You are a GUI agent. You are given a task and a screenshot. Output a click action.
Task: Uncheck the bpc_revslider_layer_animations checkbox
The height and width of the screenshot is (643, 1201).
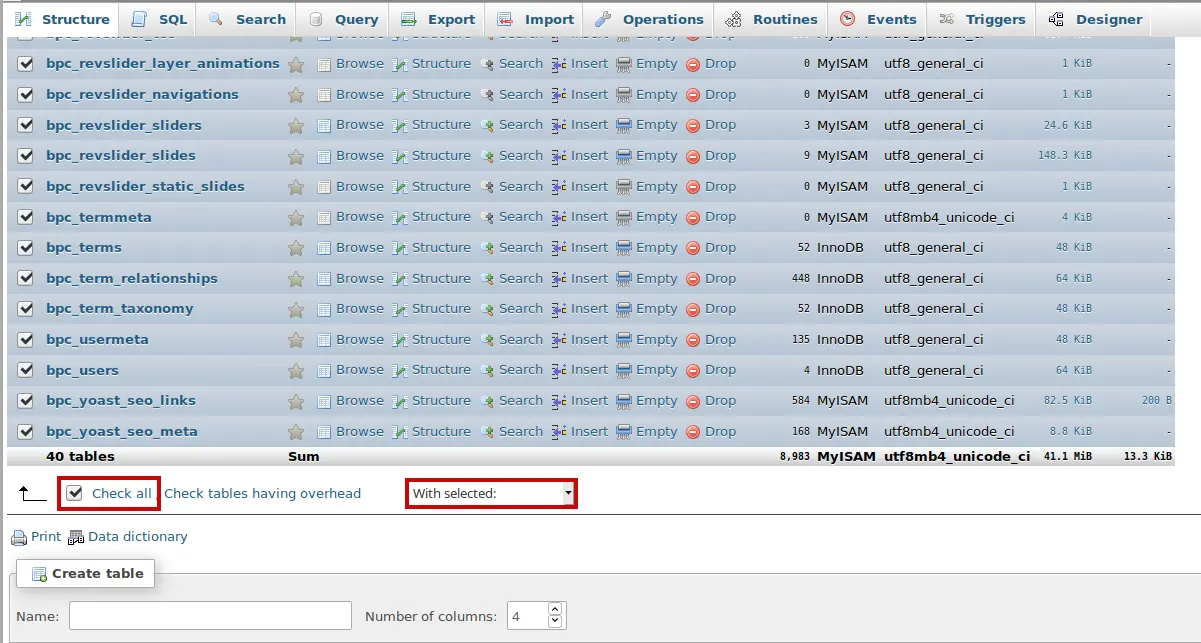[x=26, y=64]
